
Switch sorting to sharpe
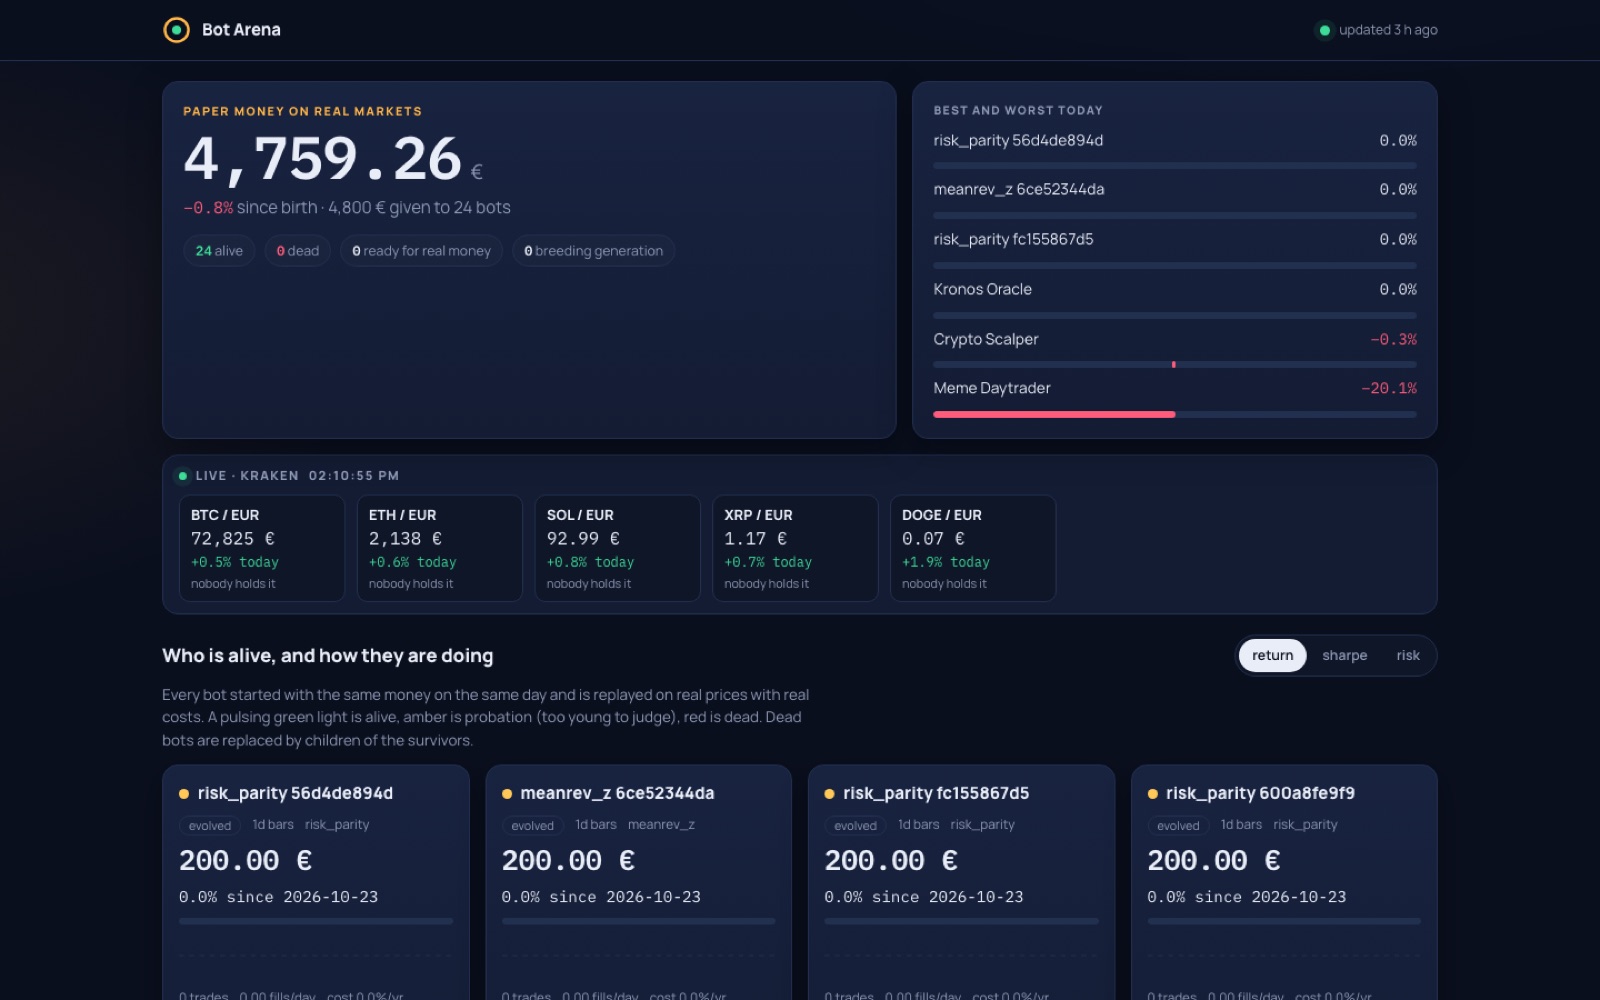[x=1344, y=655]
